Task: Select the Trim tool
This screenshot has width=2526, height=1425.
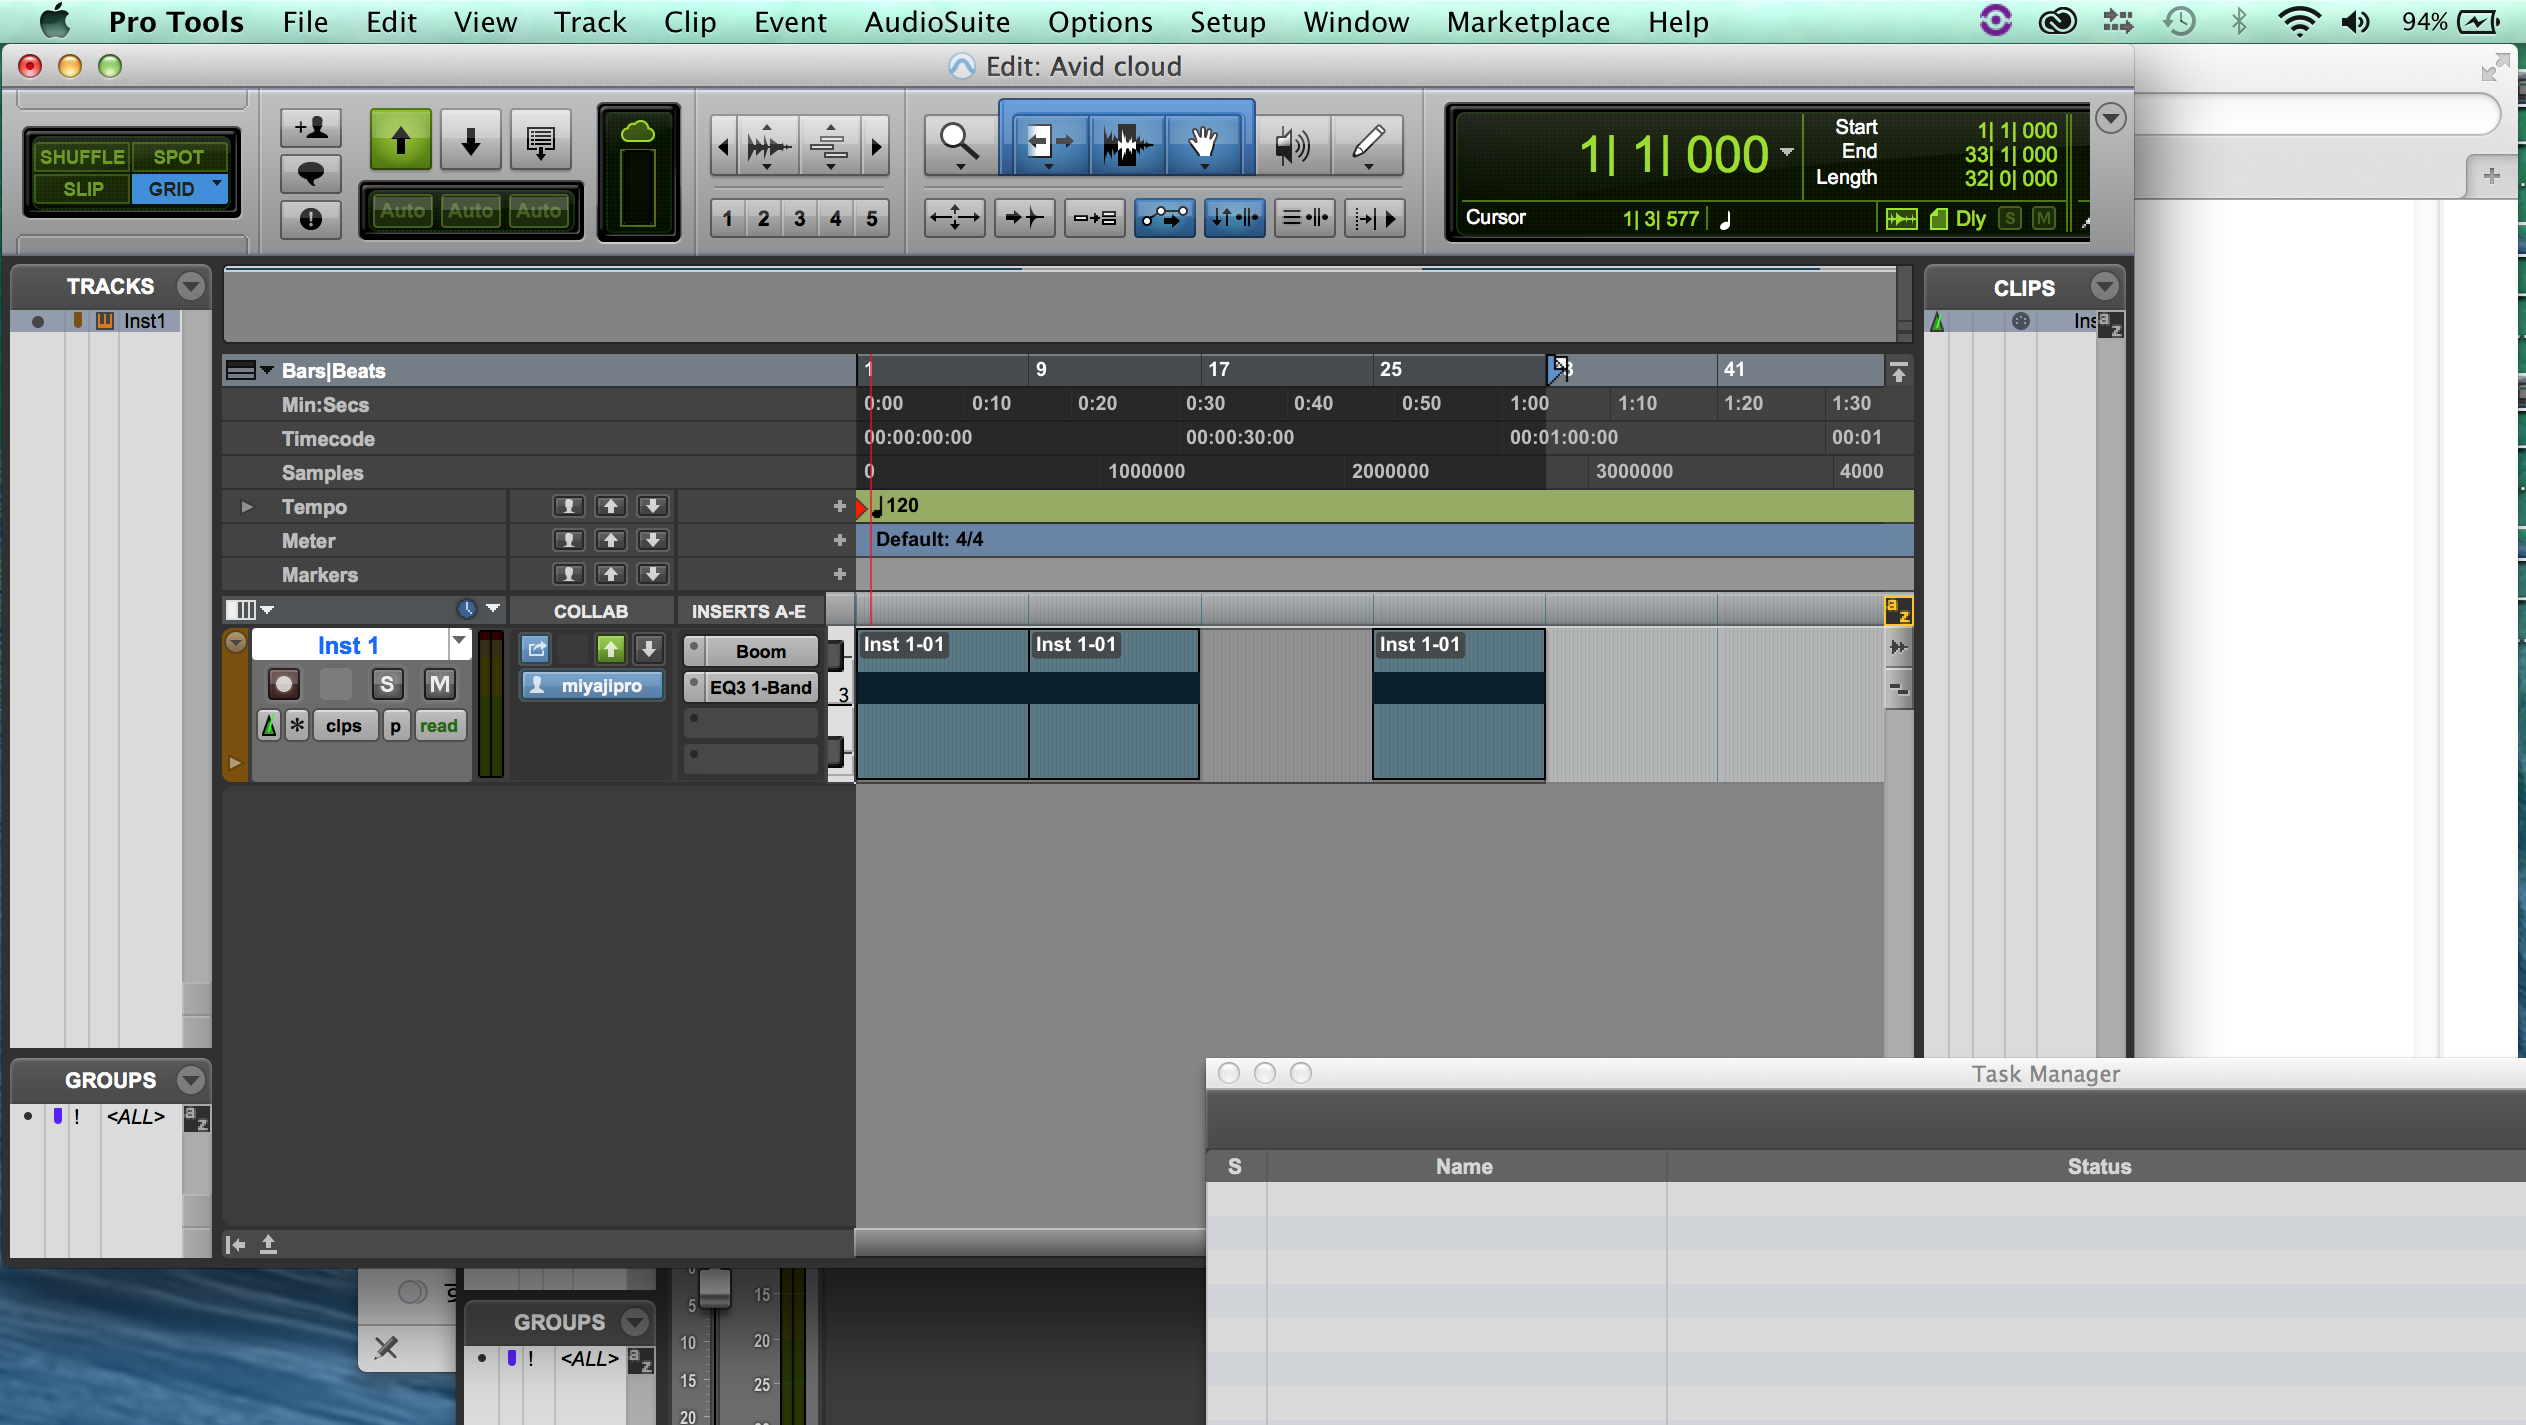Action: [1049, 146]
